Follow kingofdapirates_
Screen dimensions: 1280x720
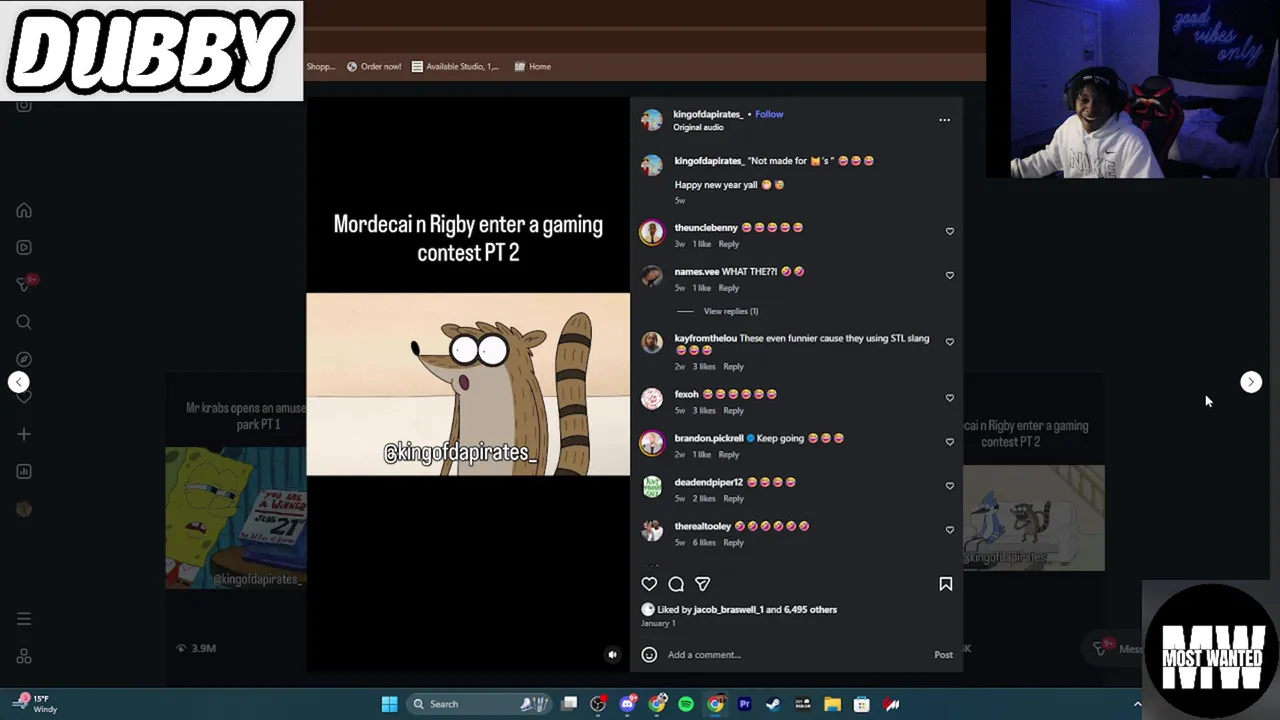tap(769, 114)
